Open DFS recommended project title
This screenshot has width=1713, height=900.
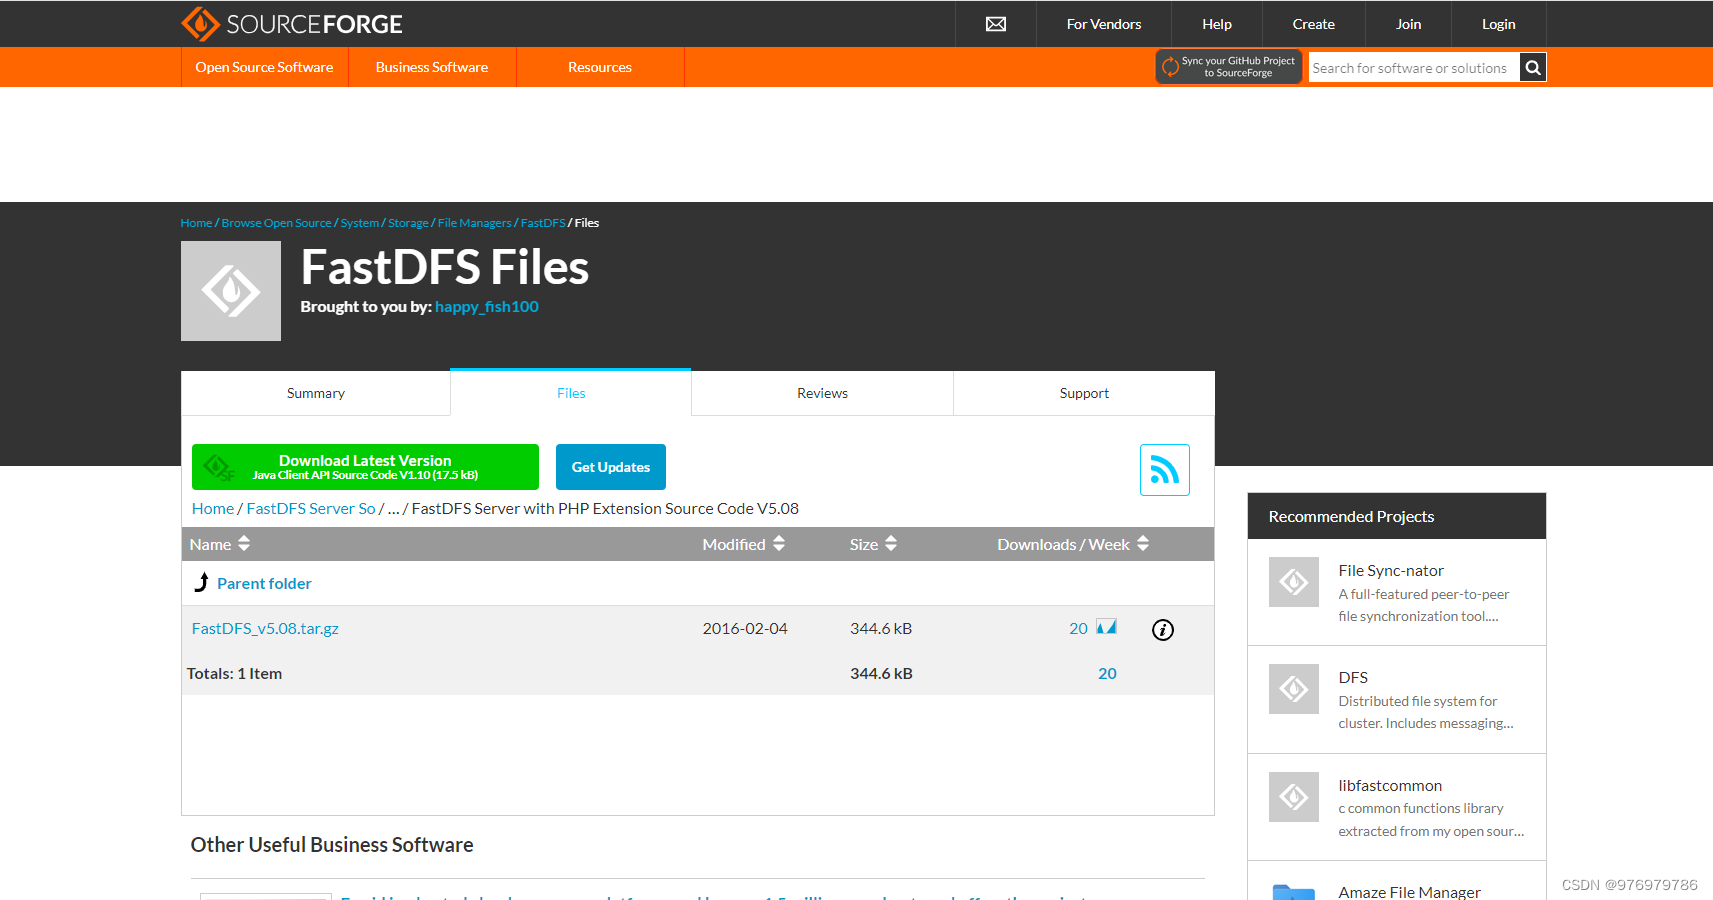1353,677
